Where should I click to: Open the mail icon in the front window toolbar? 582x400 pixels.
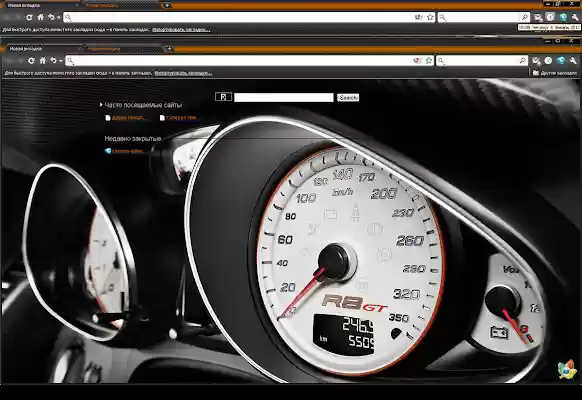pyautogui.click(x=536, y=60)
